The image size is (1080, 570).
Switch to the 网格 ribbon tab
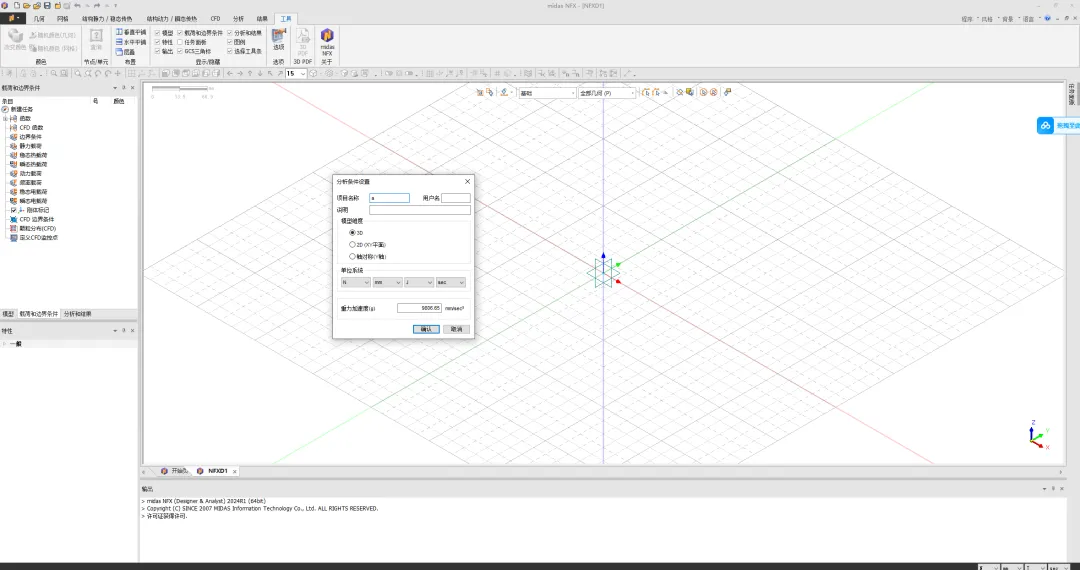point(62,19)
